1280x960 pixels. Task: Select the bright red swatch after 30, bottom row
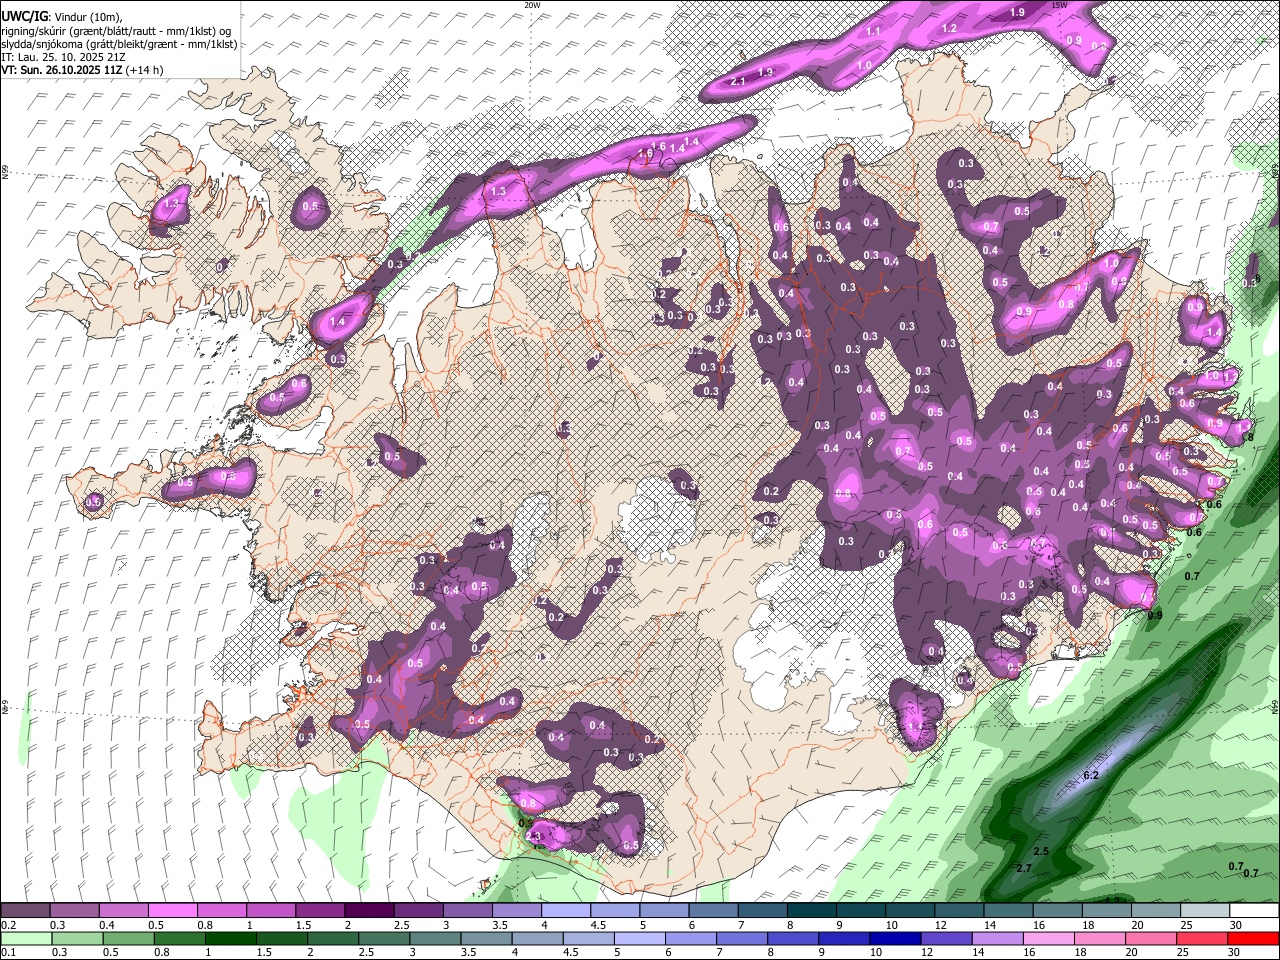pos(1252,938)
